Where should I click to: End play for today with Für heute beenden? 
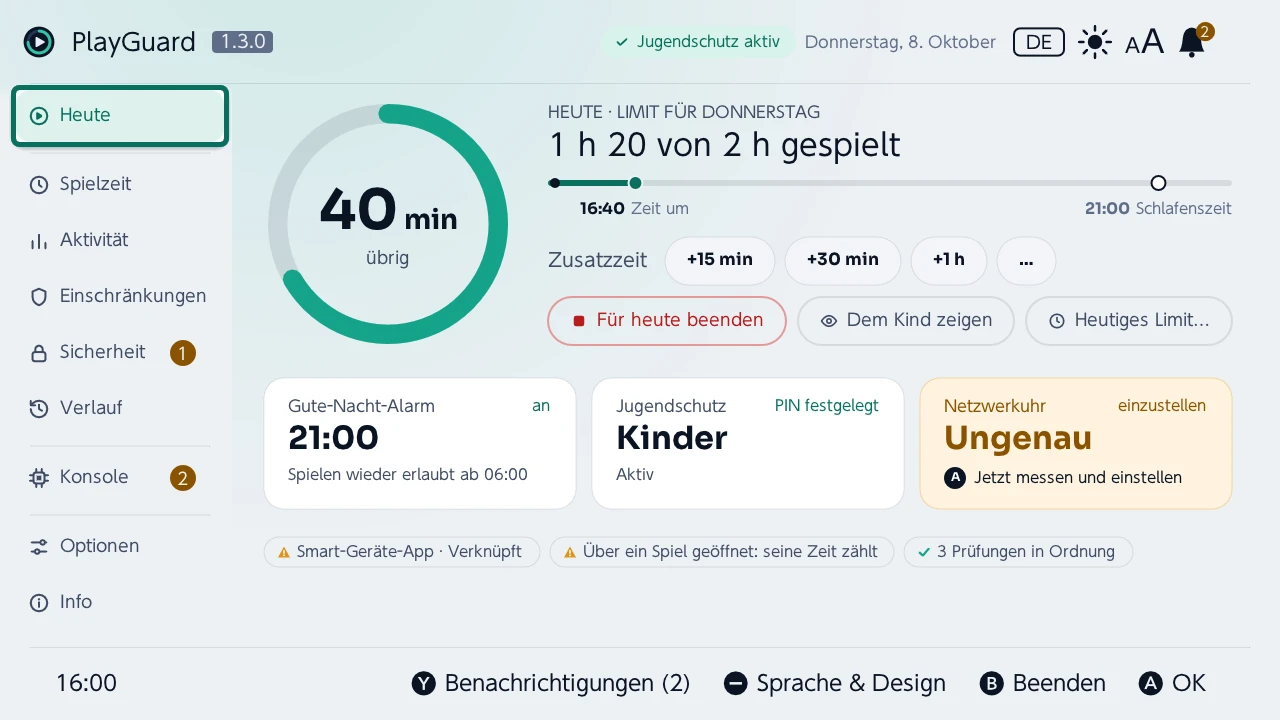point(667,321)
